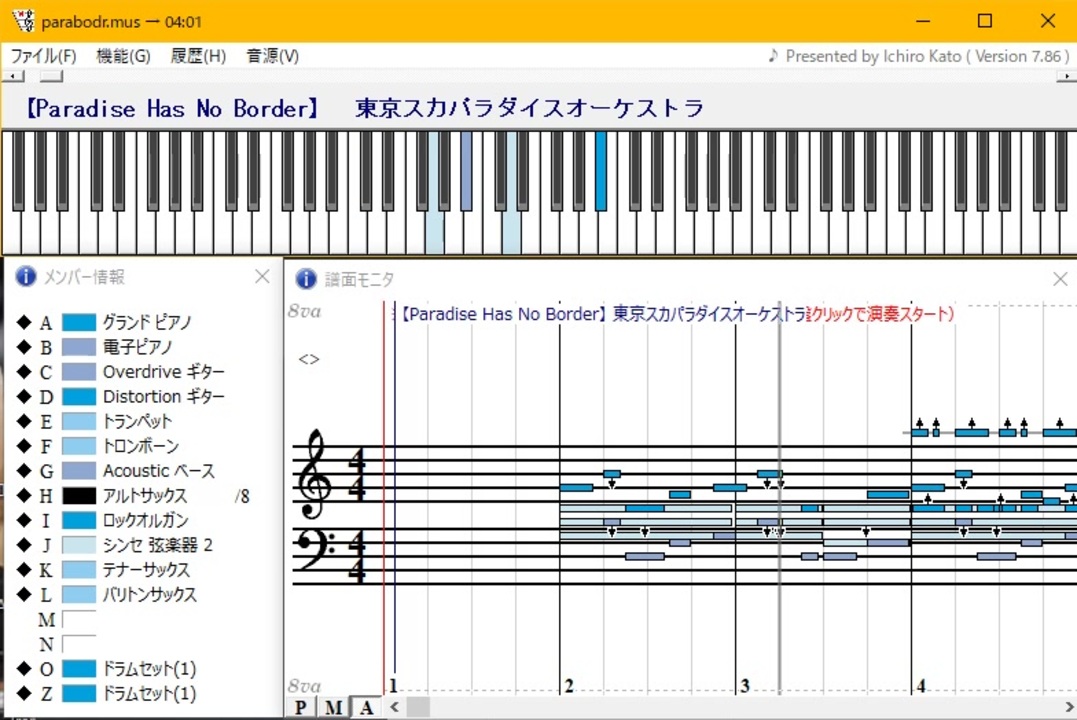Screen dimensions: 1077x720
Task: Select the ドラムセット(1) name in row O
Action: 150,668
